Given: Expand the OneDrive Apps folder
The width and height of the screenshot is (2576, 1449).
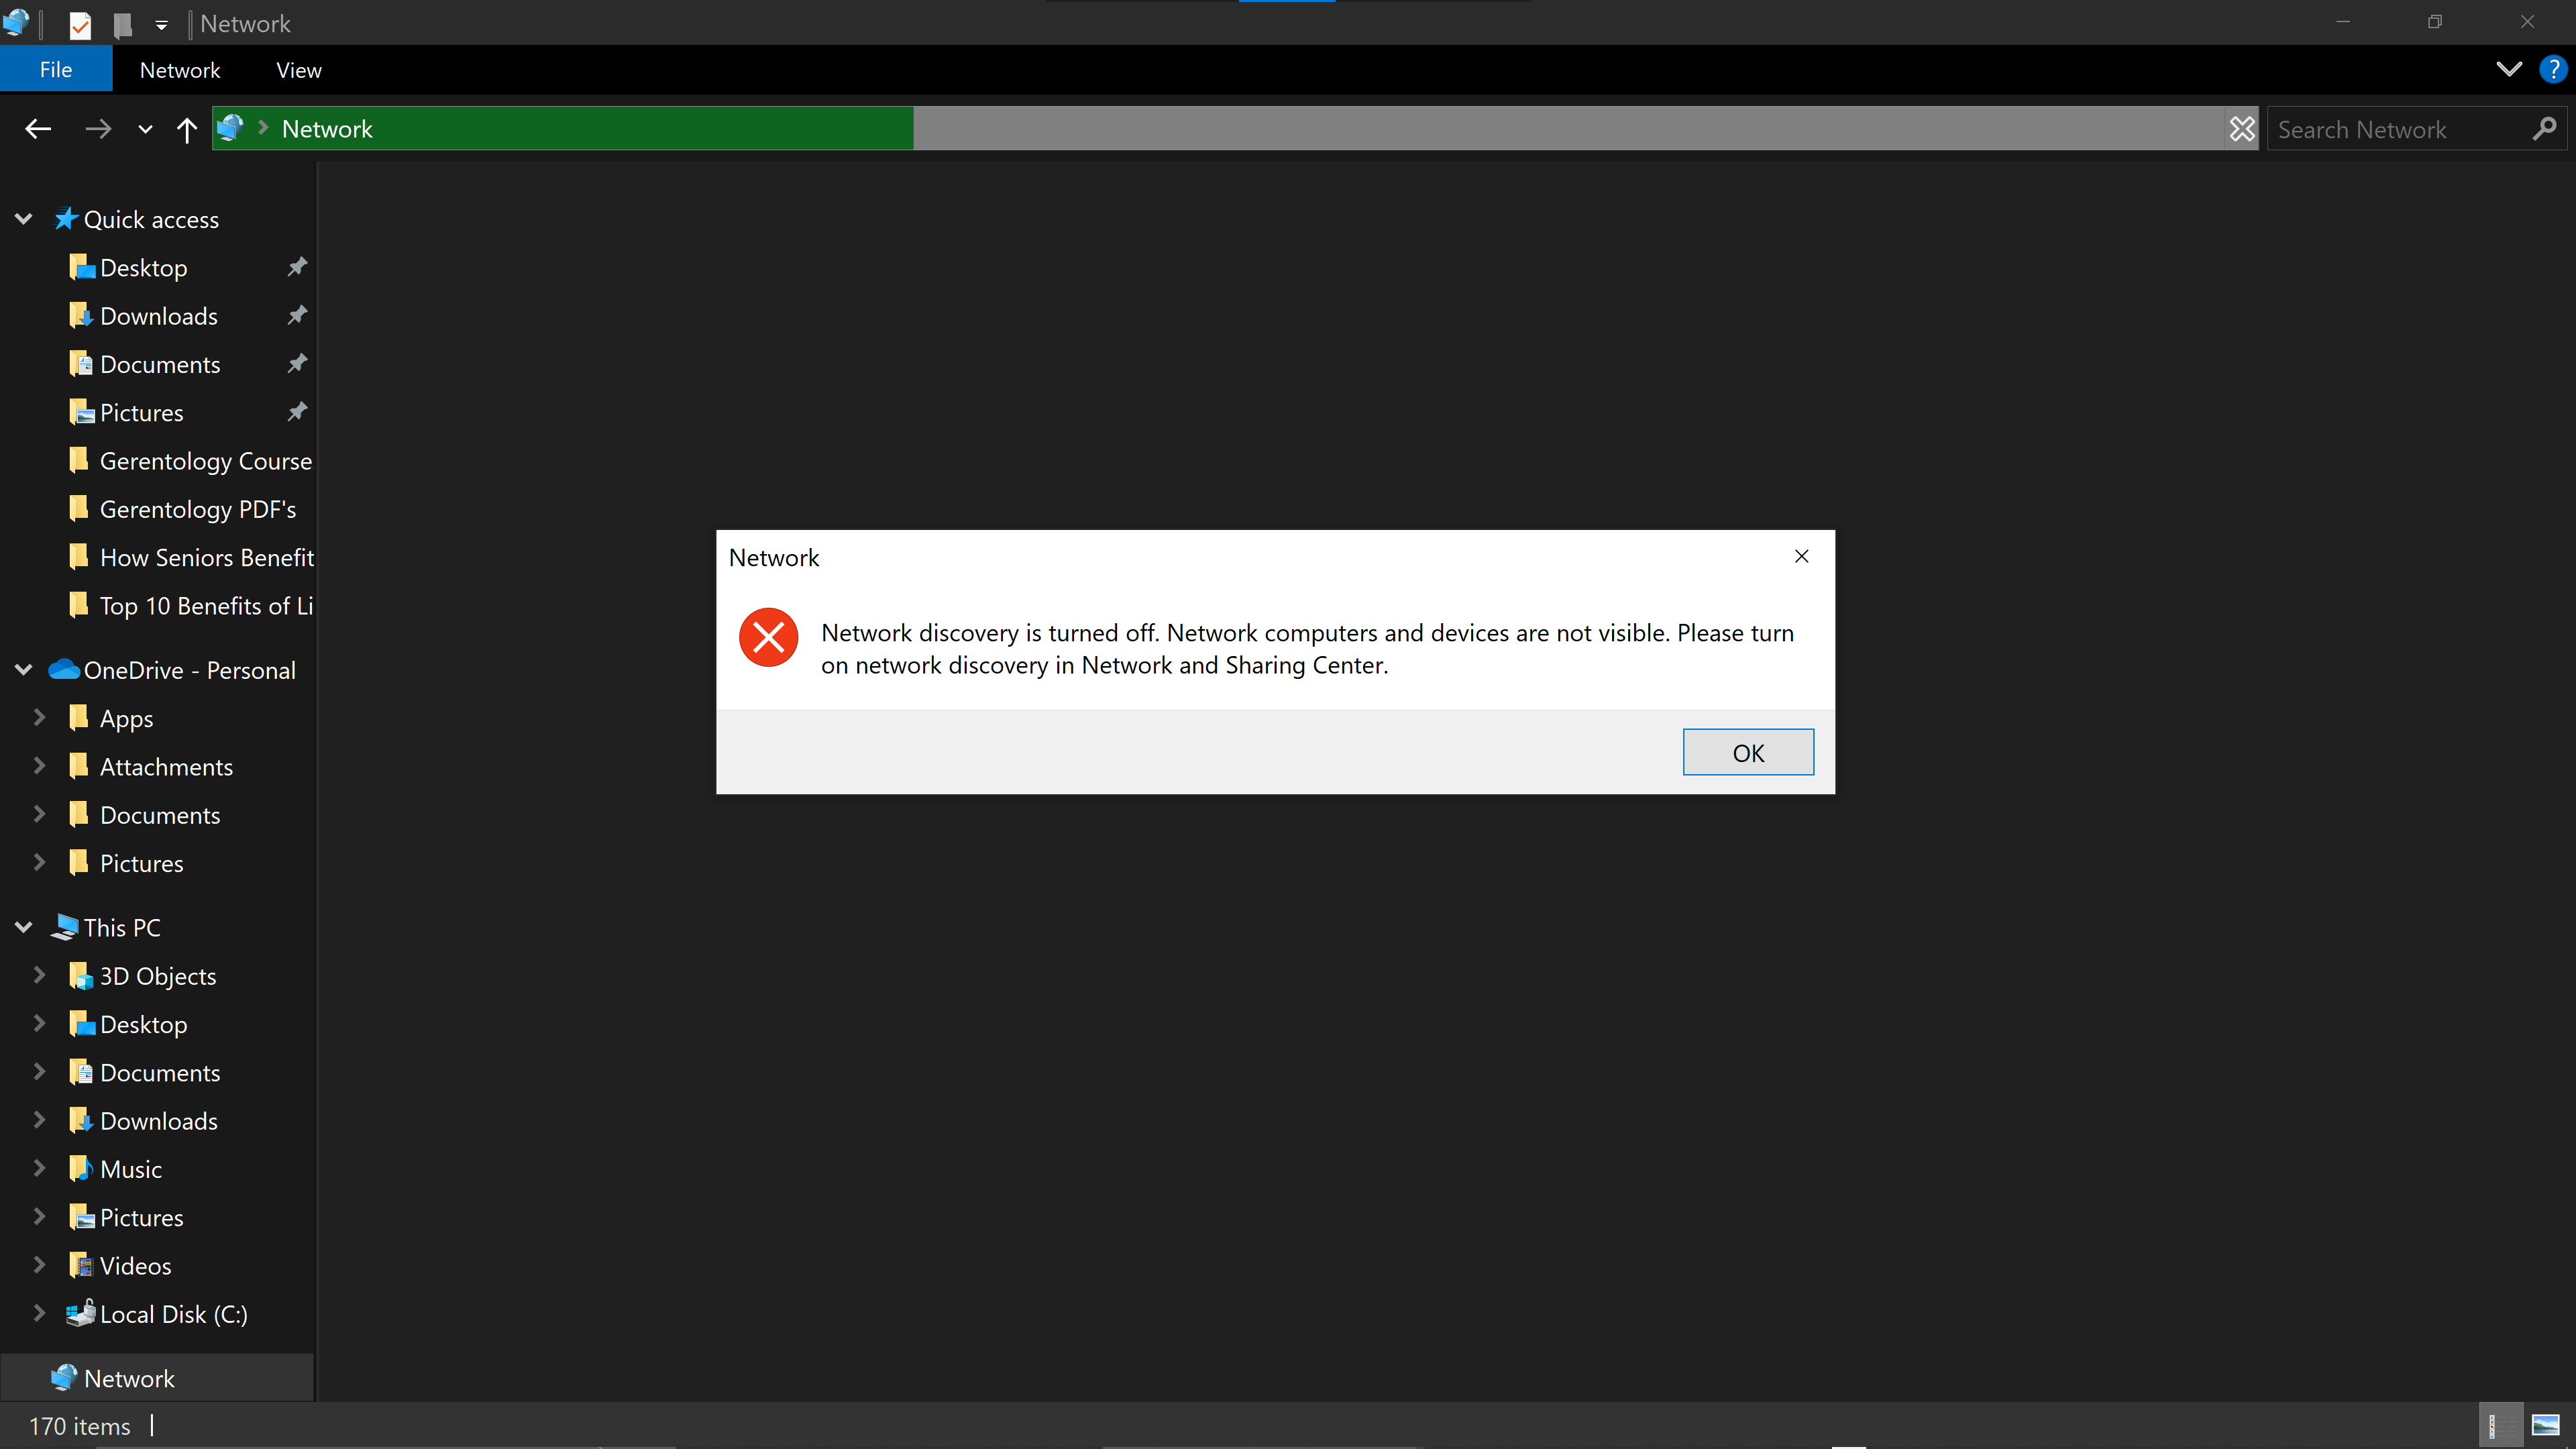Looking at the screenshot, I should coord(39,717).
